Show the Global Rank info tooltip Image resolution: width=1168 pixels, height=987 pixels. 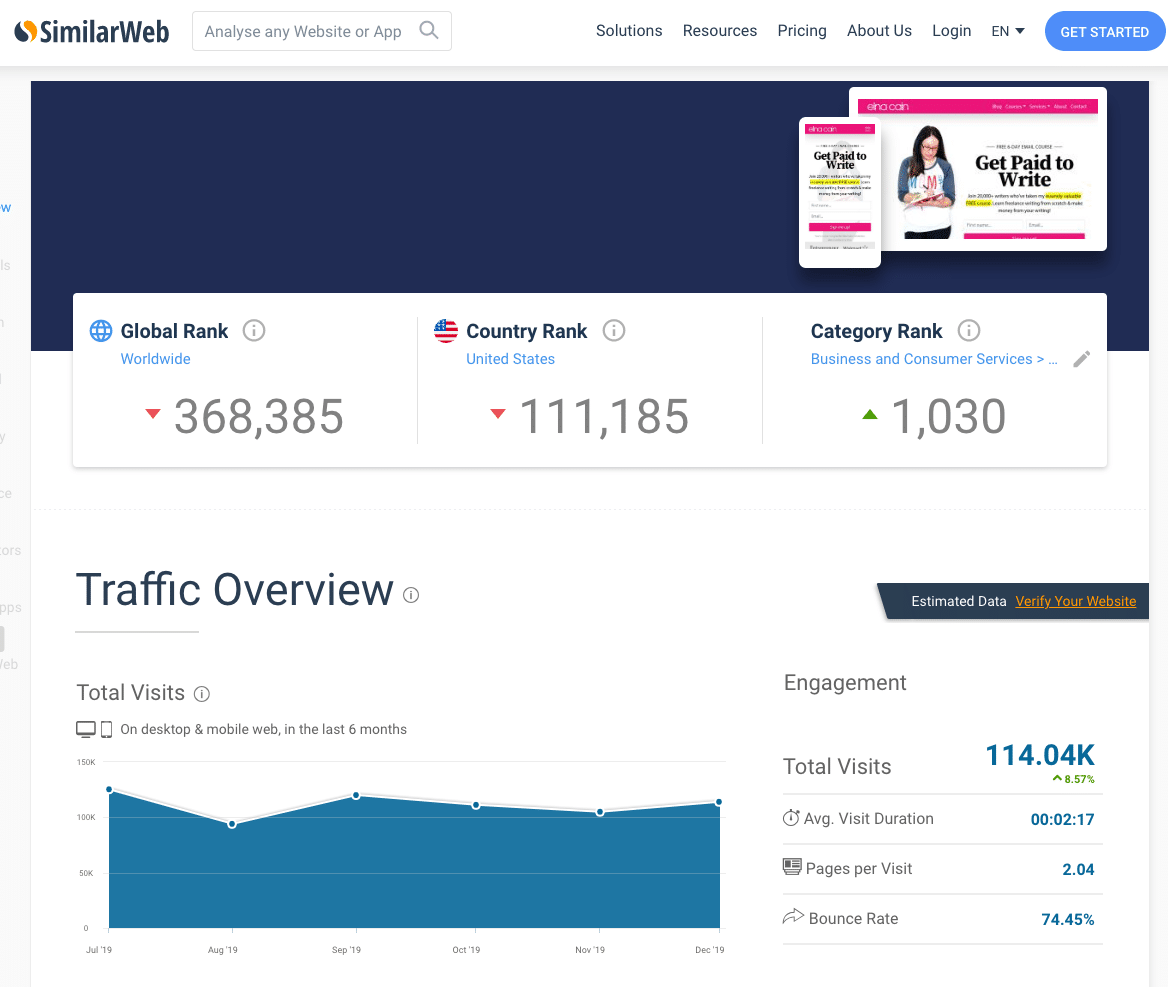(254, 330)
